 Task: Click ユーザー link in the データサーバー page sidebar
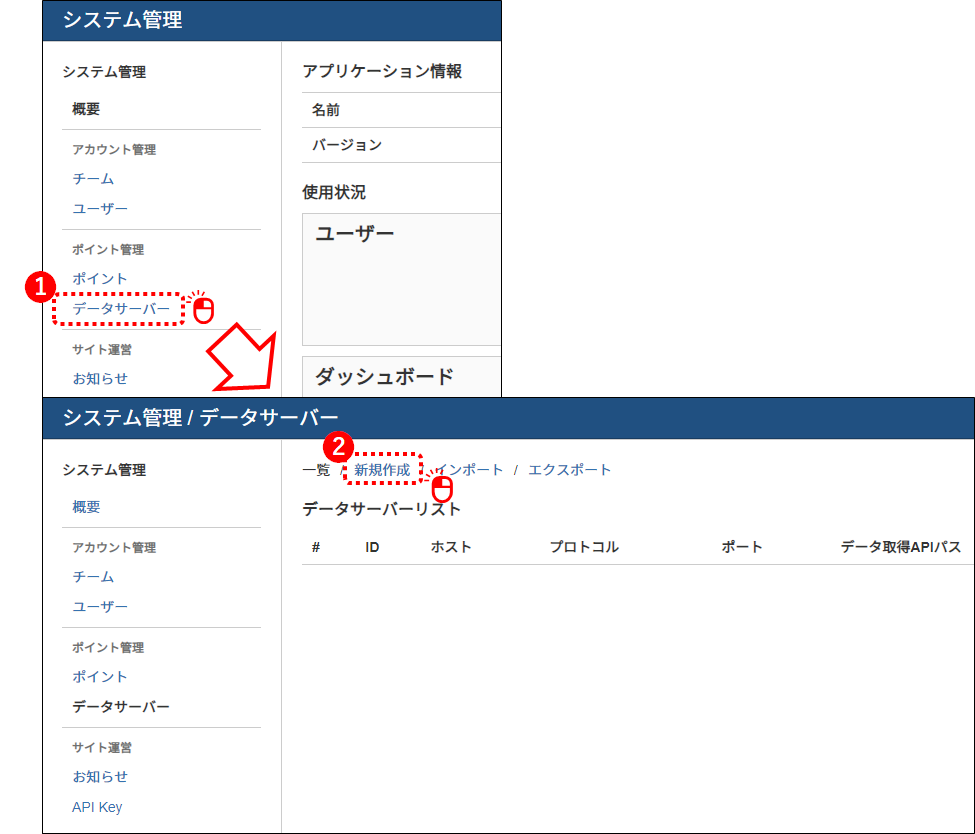pos(100,606)
